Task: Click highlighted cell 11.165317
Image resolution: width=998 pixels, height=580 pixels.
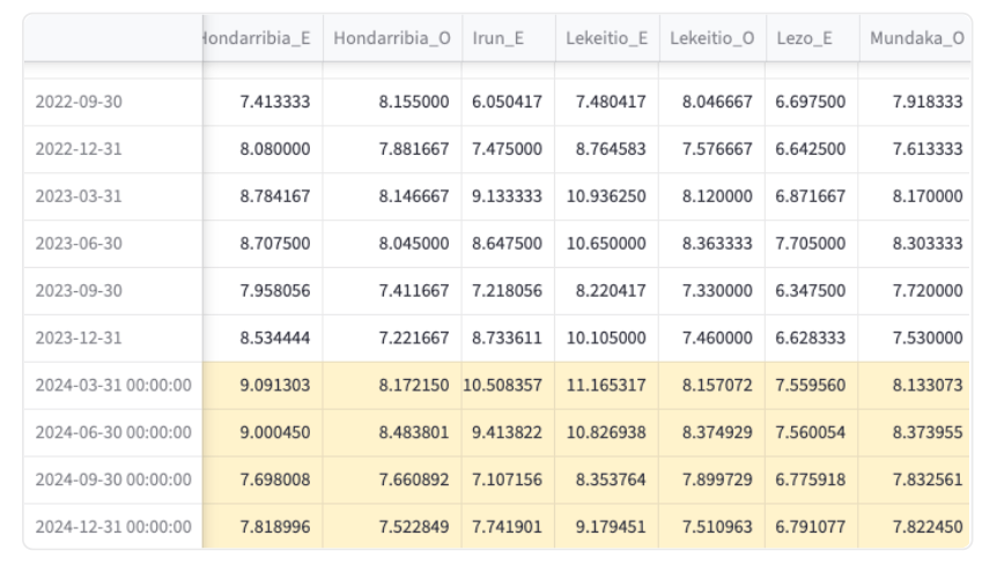Action: 607,385
